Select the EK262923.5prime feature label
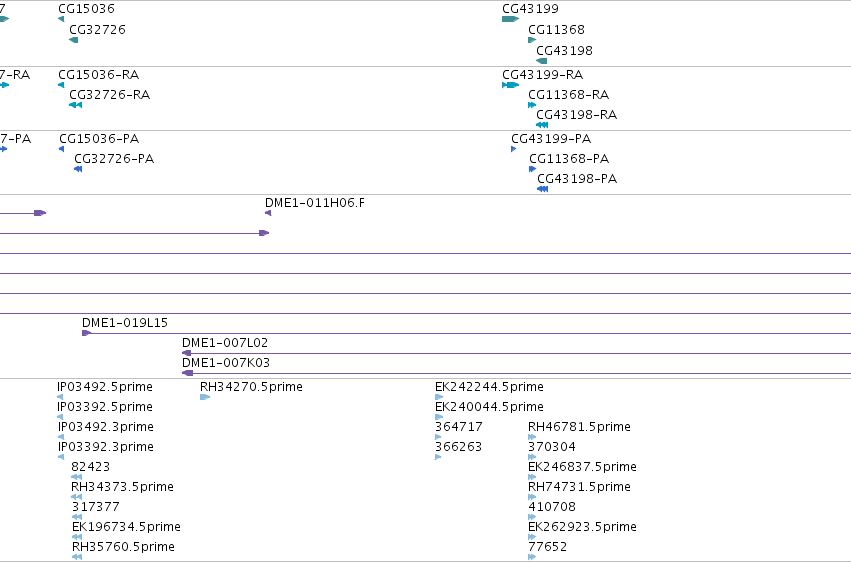This screenshot has height=562, width=851. 582,527
